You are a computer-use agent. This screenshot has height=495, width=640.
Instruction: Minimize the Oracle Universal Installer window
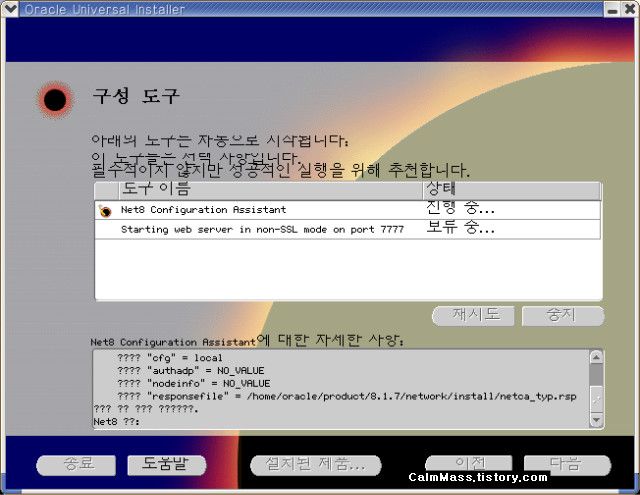[612, 10]
